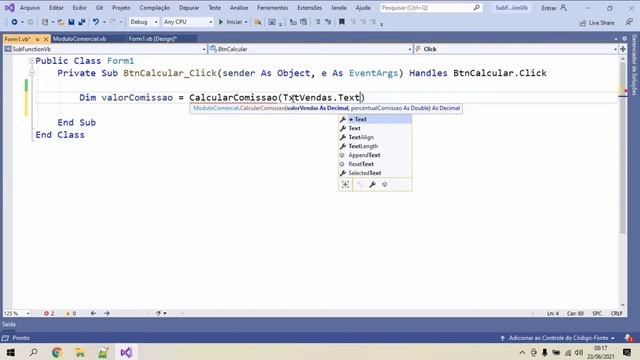Switch to the ModuloComercial.vb tab
This screenshot has height=360, width=640.
[x=80, y=39]
